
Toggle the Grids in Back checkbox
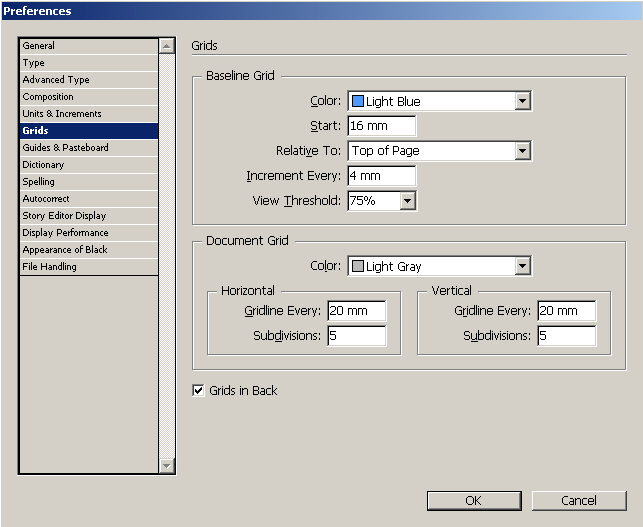click(198, 390)
